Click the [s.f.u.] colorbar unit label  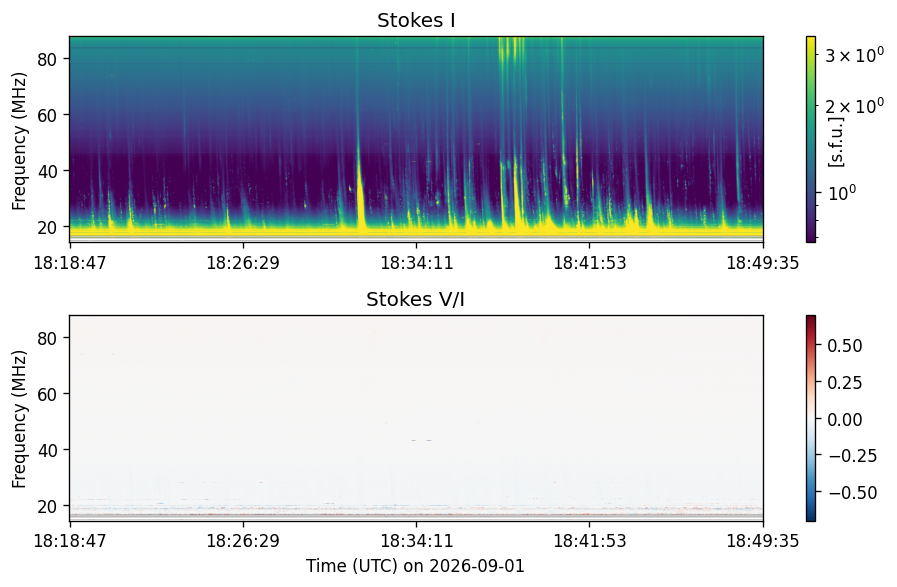836,141
